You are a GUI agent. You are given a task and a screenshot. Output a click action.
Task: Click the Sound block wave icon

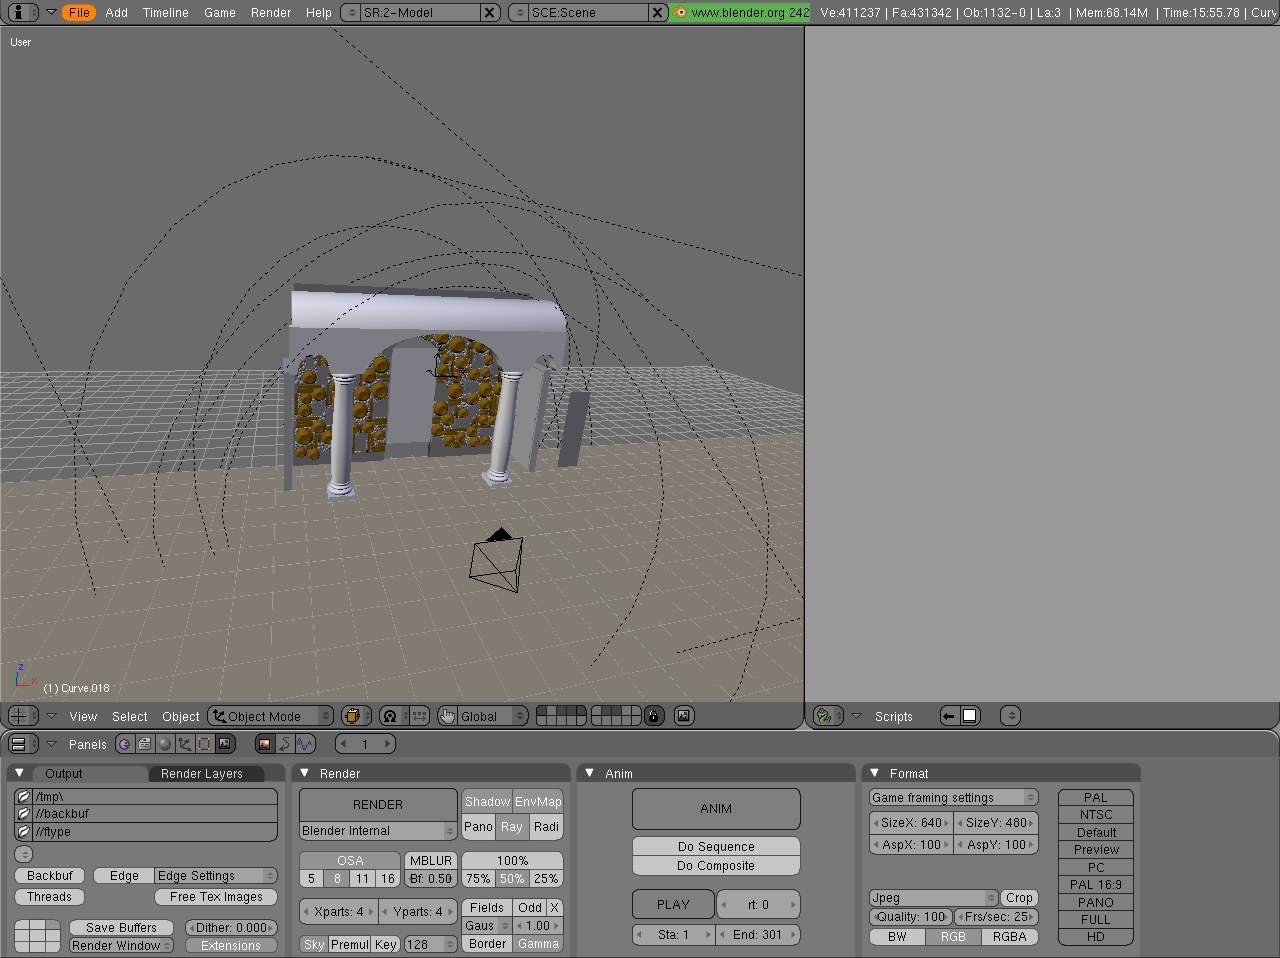(x=305, y=744)
